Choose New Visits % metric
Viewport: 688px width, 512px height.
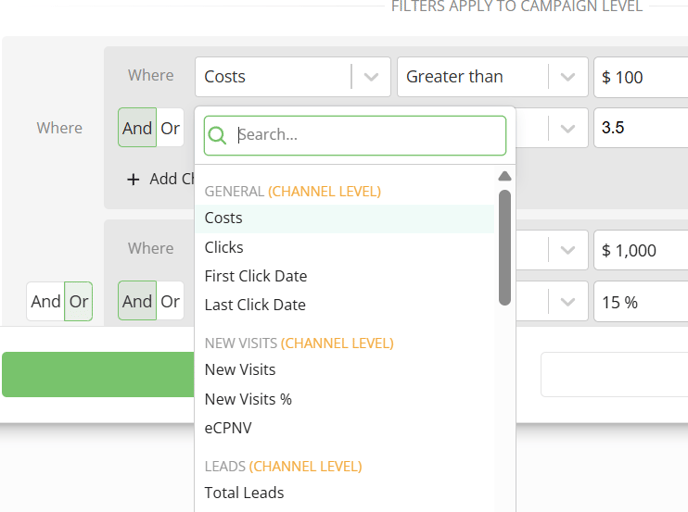(248, 399)
